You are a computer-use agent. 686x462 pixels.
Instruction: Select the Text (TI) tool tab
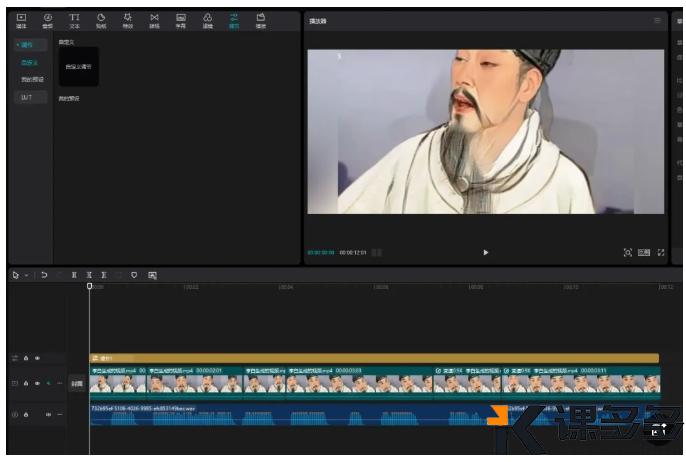click(74, 20)
